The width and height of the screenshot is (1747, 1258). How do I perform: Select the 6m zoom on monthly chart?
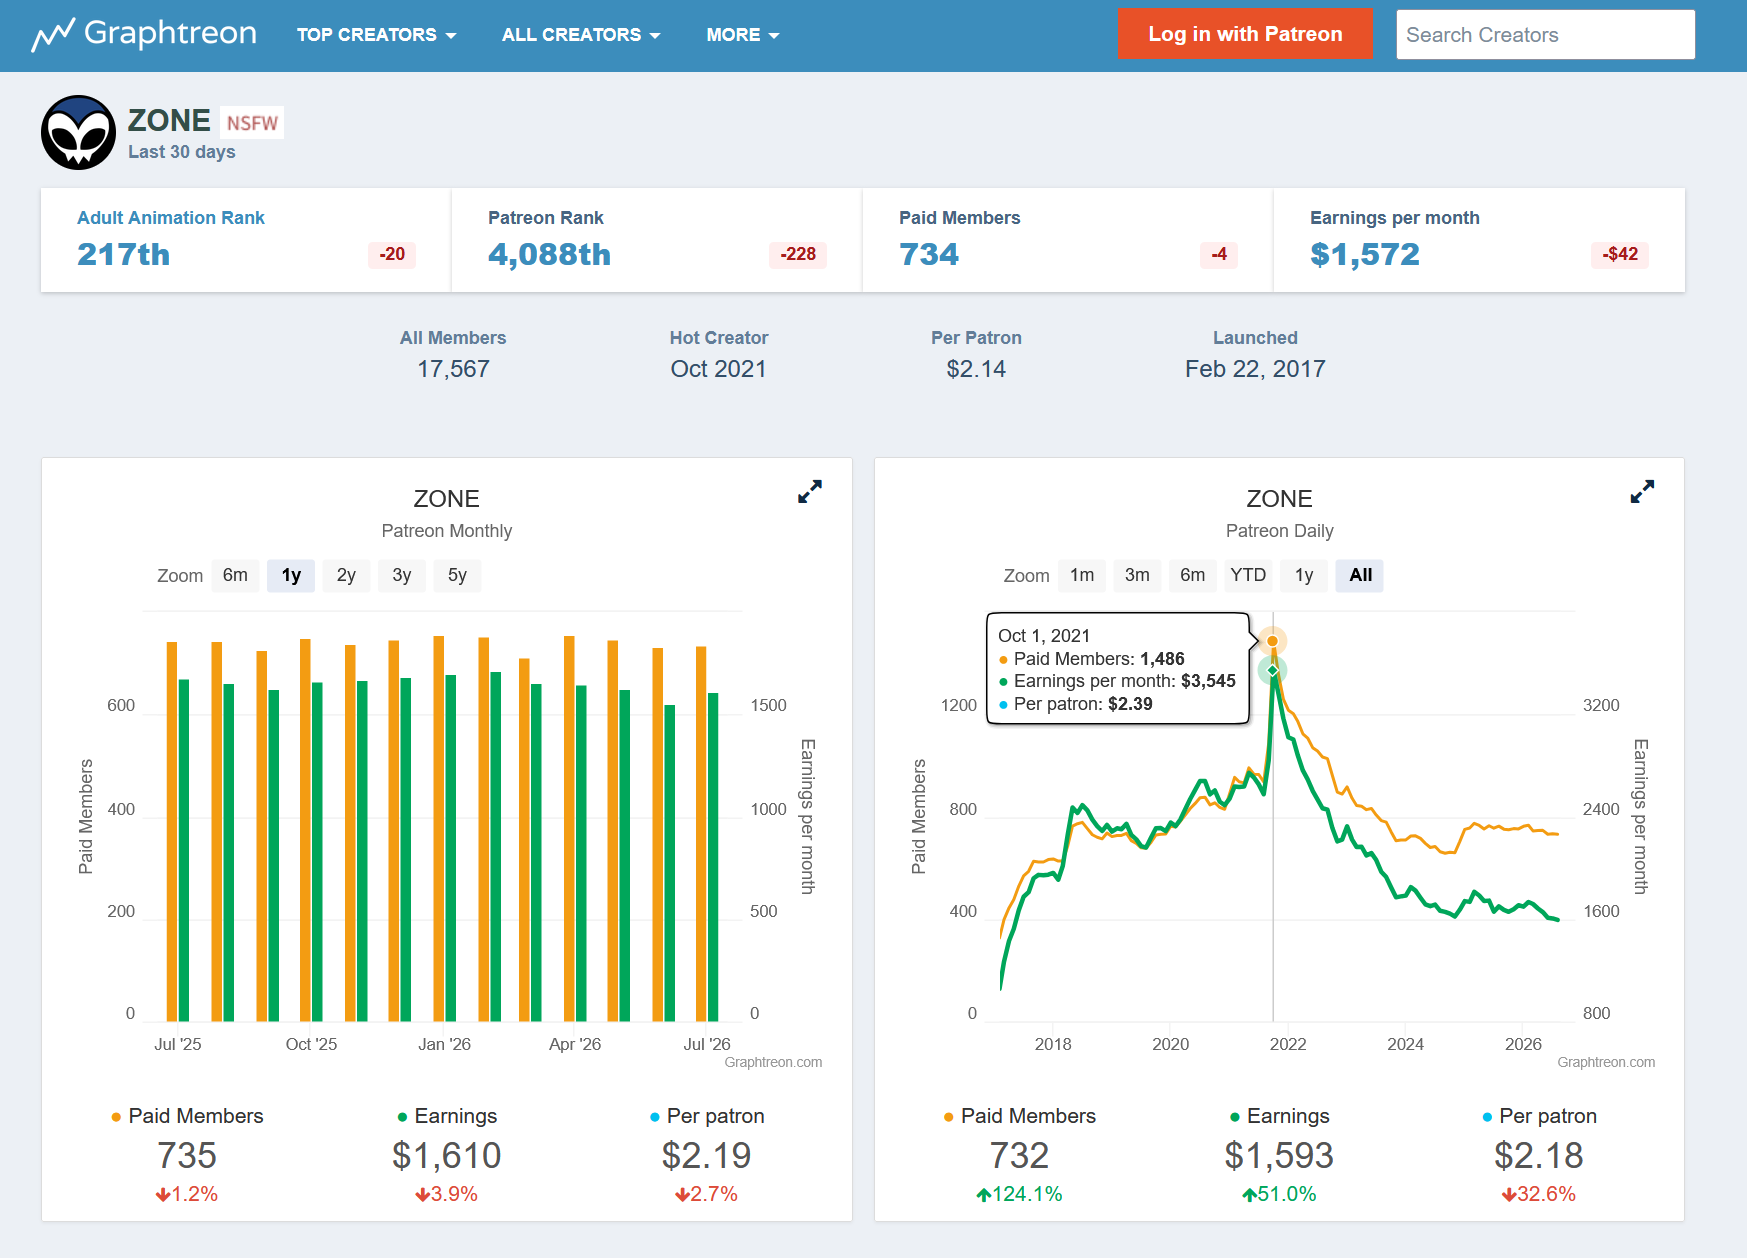[x=235, y=575]
